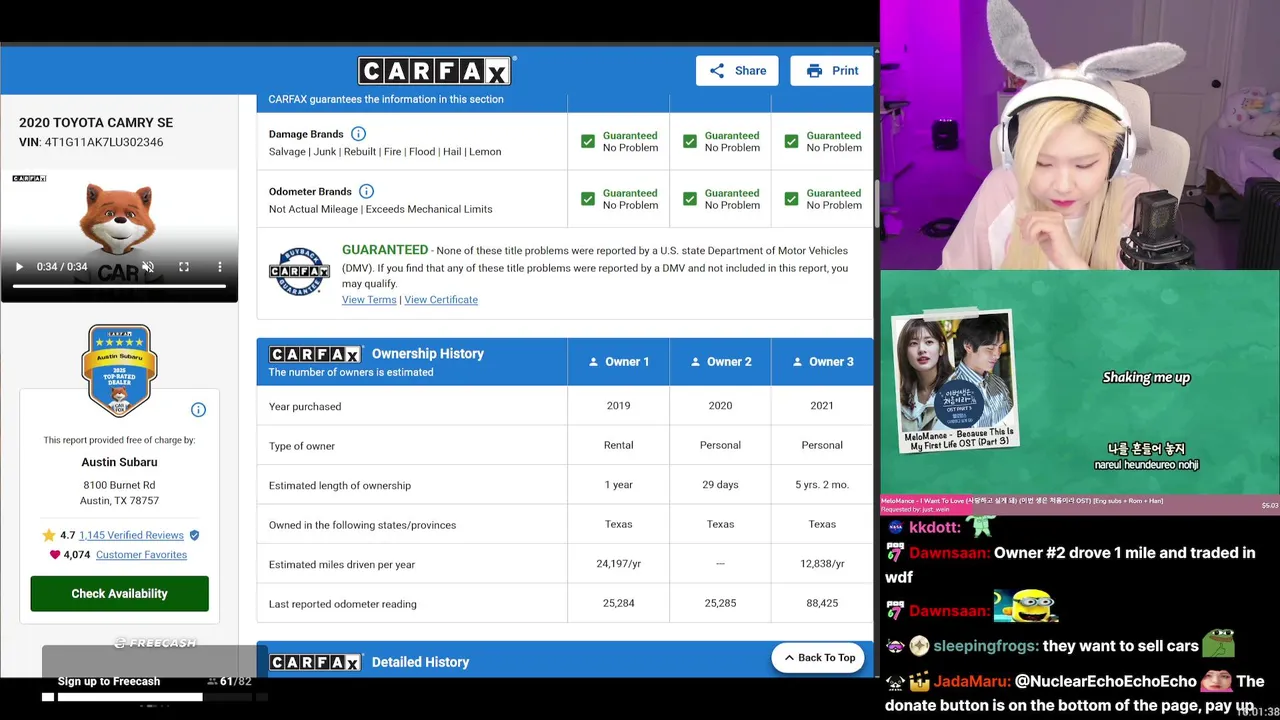Click Owner 2 Odometer Brands guaranteed checkmark
This screenshot has height=720, width=1280.
pos(690,199)
